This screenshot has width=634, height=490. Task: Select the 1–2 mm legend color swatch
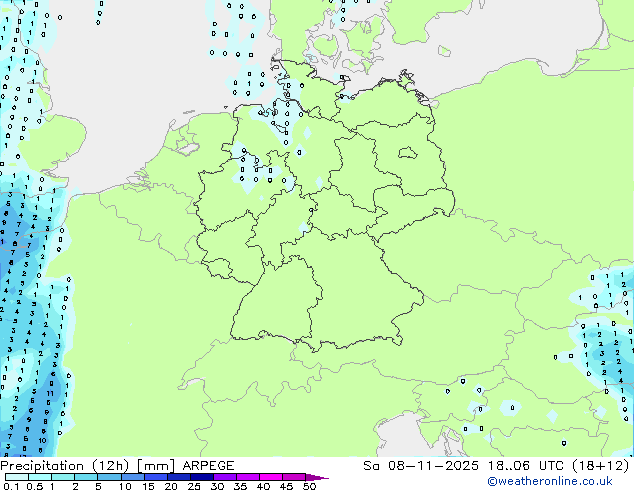tap(63, 477)
